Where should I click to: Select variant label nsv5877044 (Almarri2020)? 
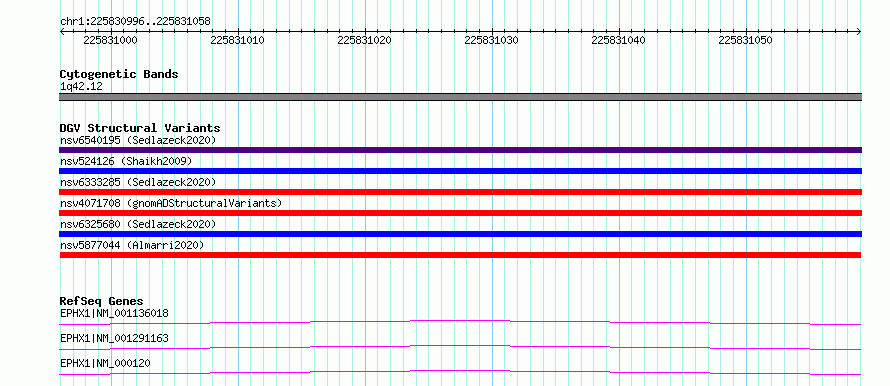click(x=132, y=245)
